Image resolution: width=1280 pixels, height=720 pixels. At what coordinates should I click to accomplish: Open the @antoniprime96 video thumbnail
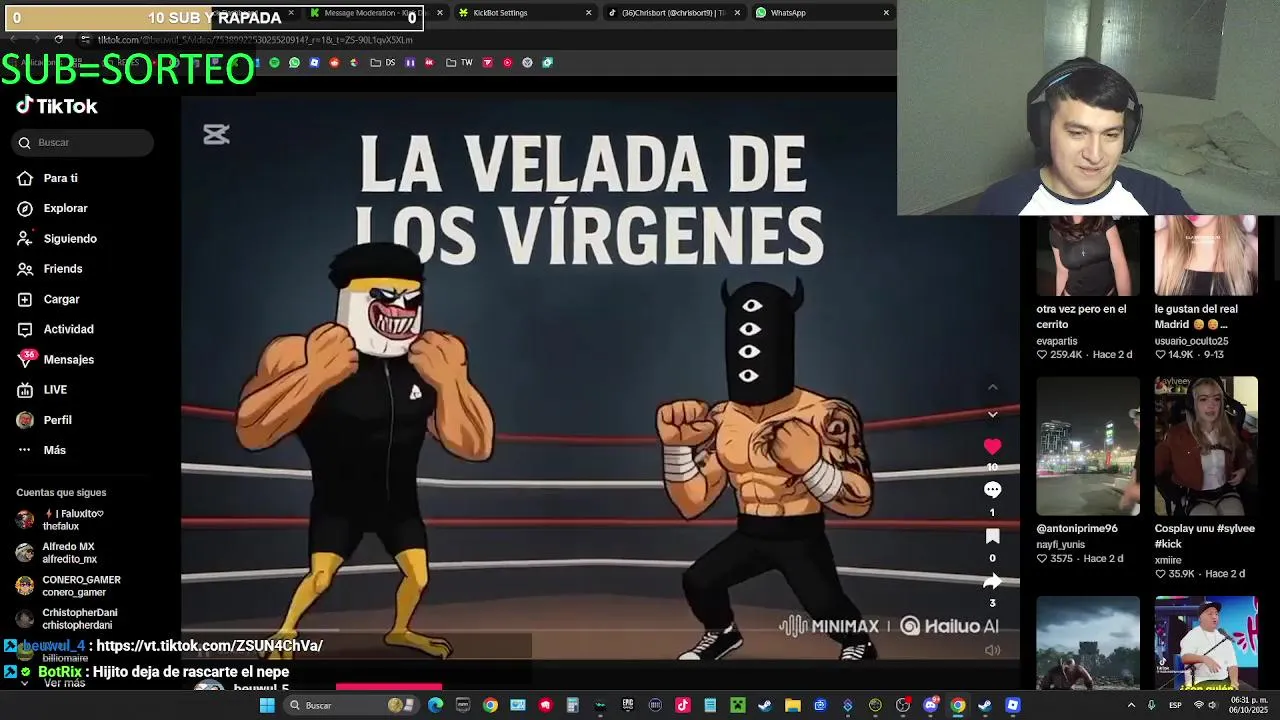tap(1087, 446)
